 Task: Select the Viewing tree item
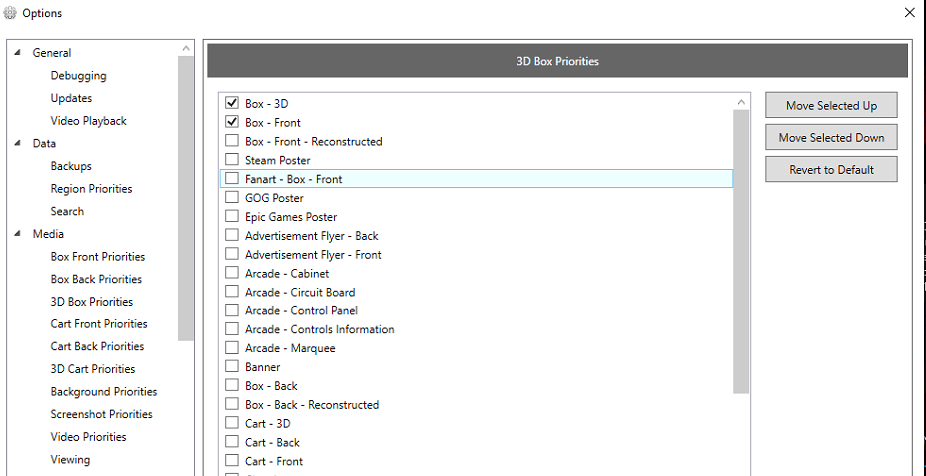pyautogui.click(x=70, y=459)
